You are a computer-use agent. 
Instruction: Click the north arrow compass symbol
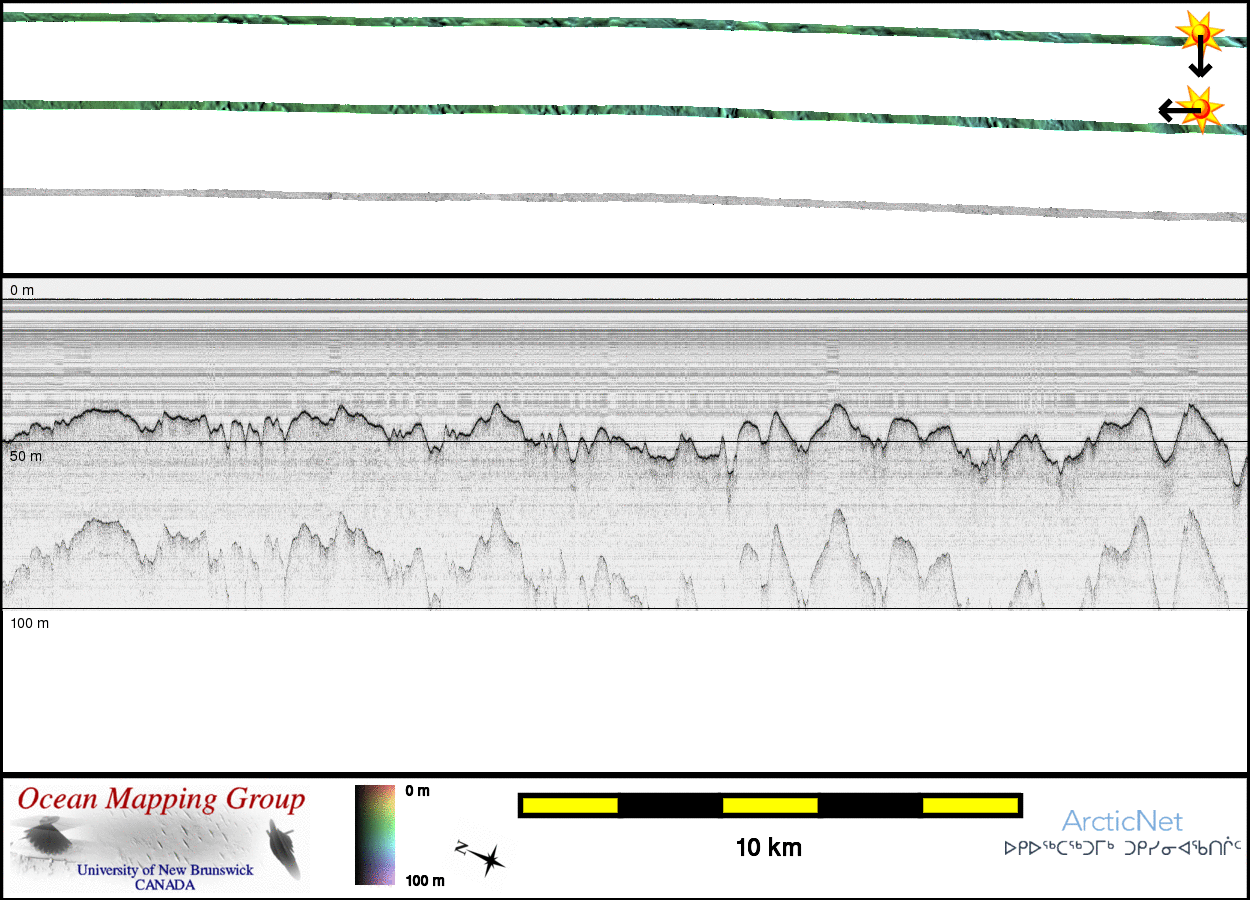point(480,857)
